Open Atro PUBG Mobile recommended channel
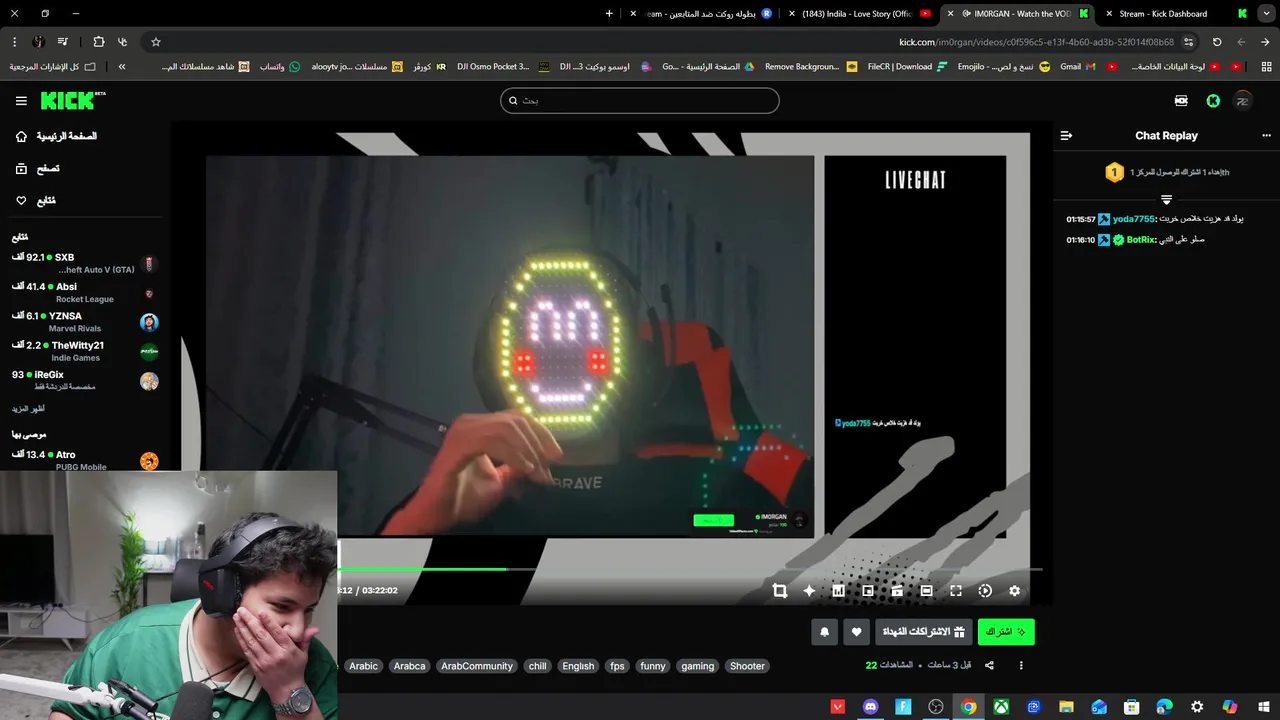This screenshot has height=720, width=1280. (x=85, y=461)
